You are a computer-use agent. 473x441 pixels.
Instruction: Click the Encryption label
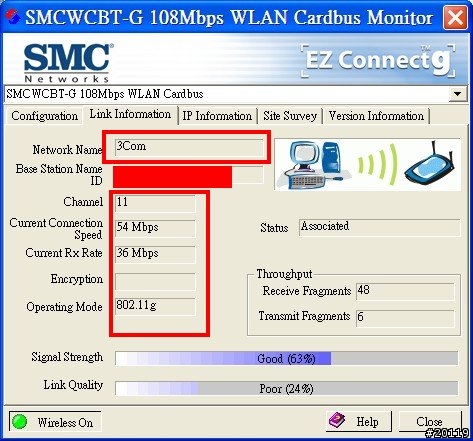77,279
